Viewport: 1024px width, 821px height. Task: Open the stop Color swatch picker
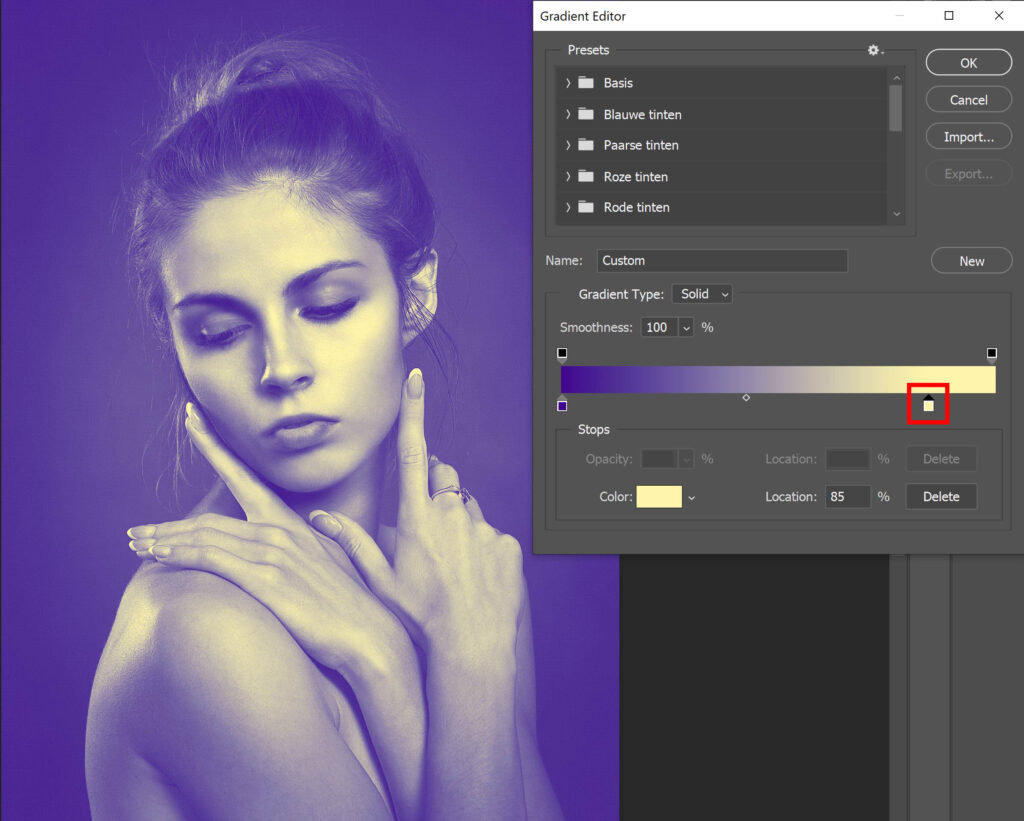pyautogui.click(x=659, y=497)
